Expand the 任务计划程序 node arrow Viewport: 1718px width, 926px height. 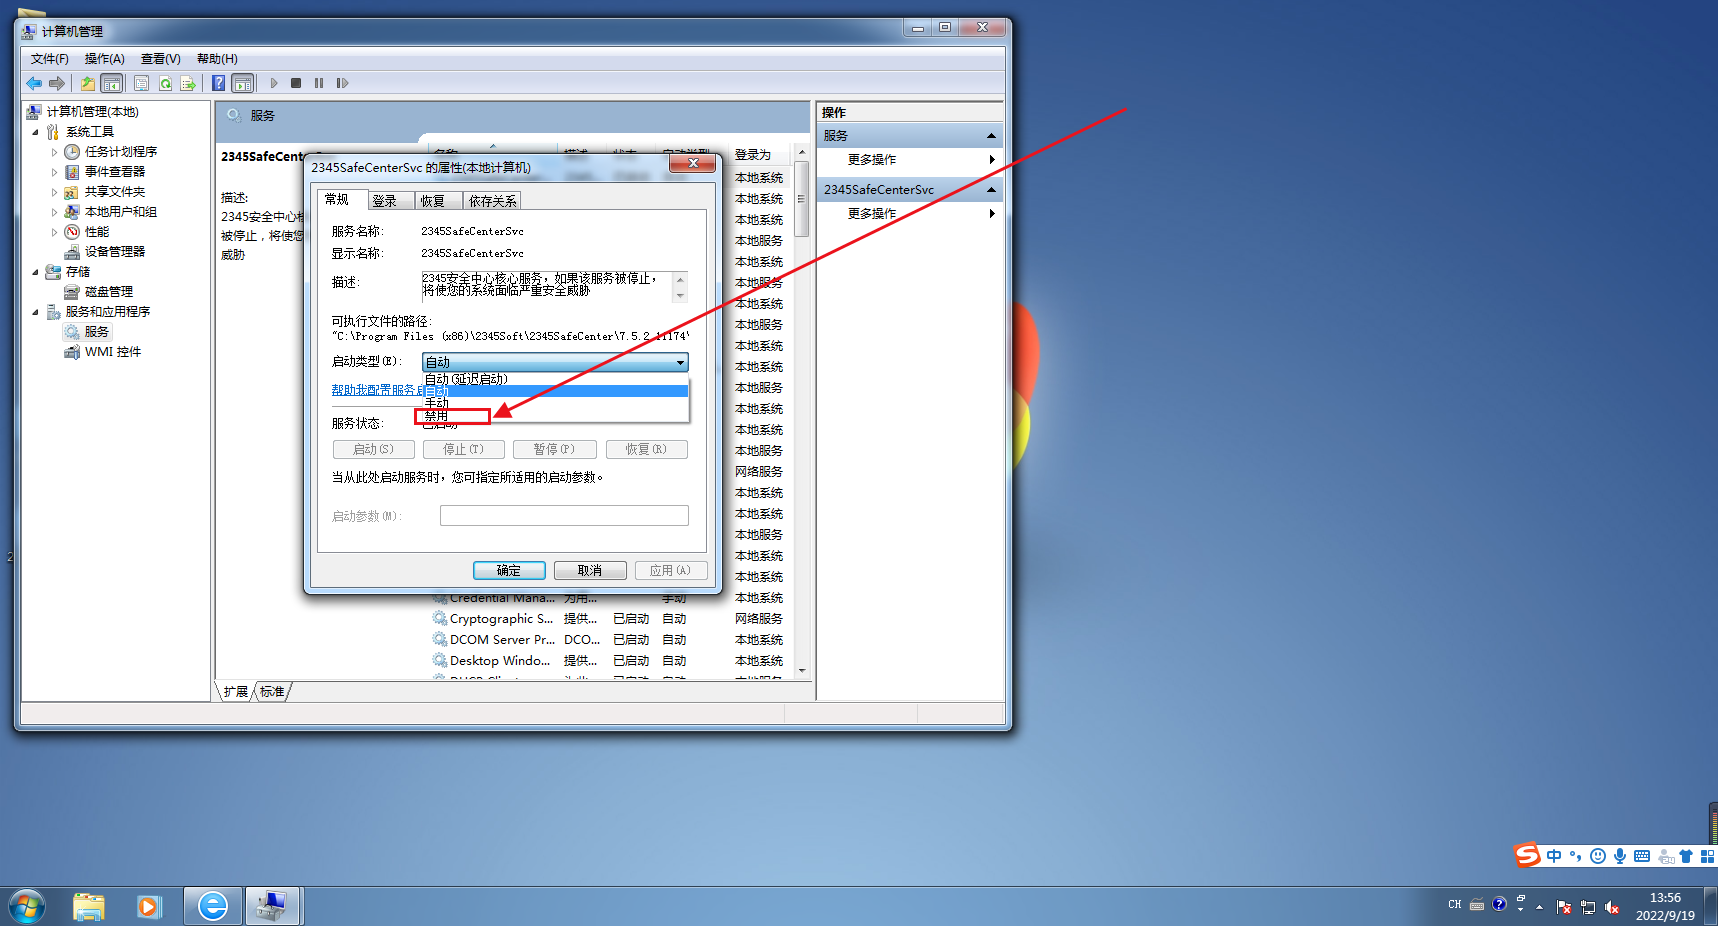[54, 152]
